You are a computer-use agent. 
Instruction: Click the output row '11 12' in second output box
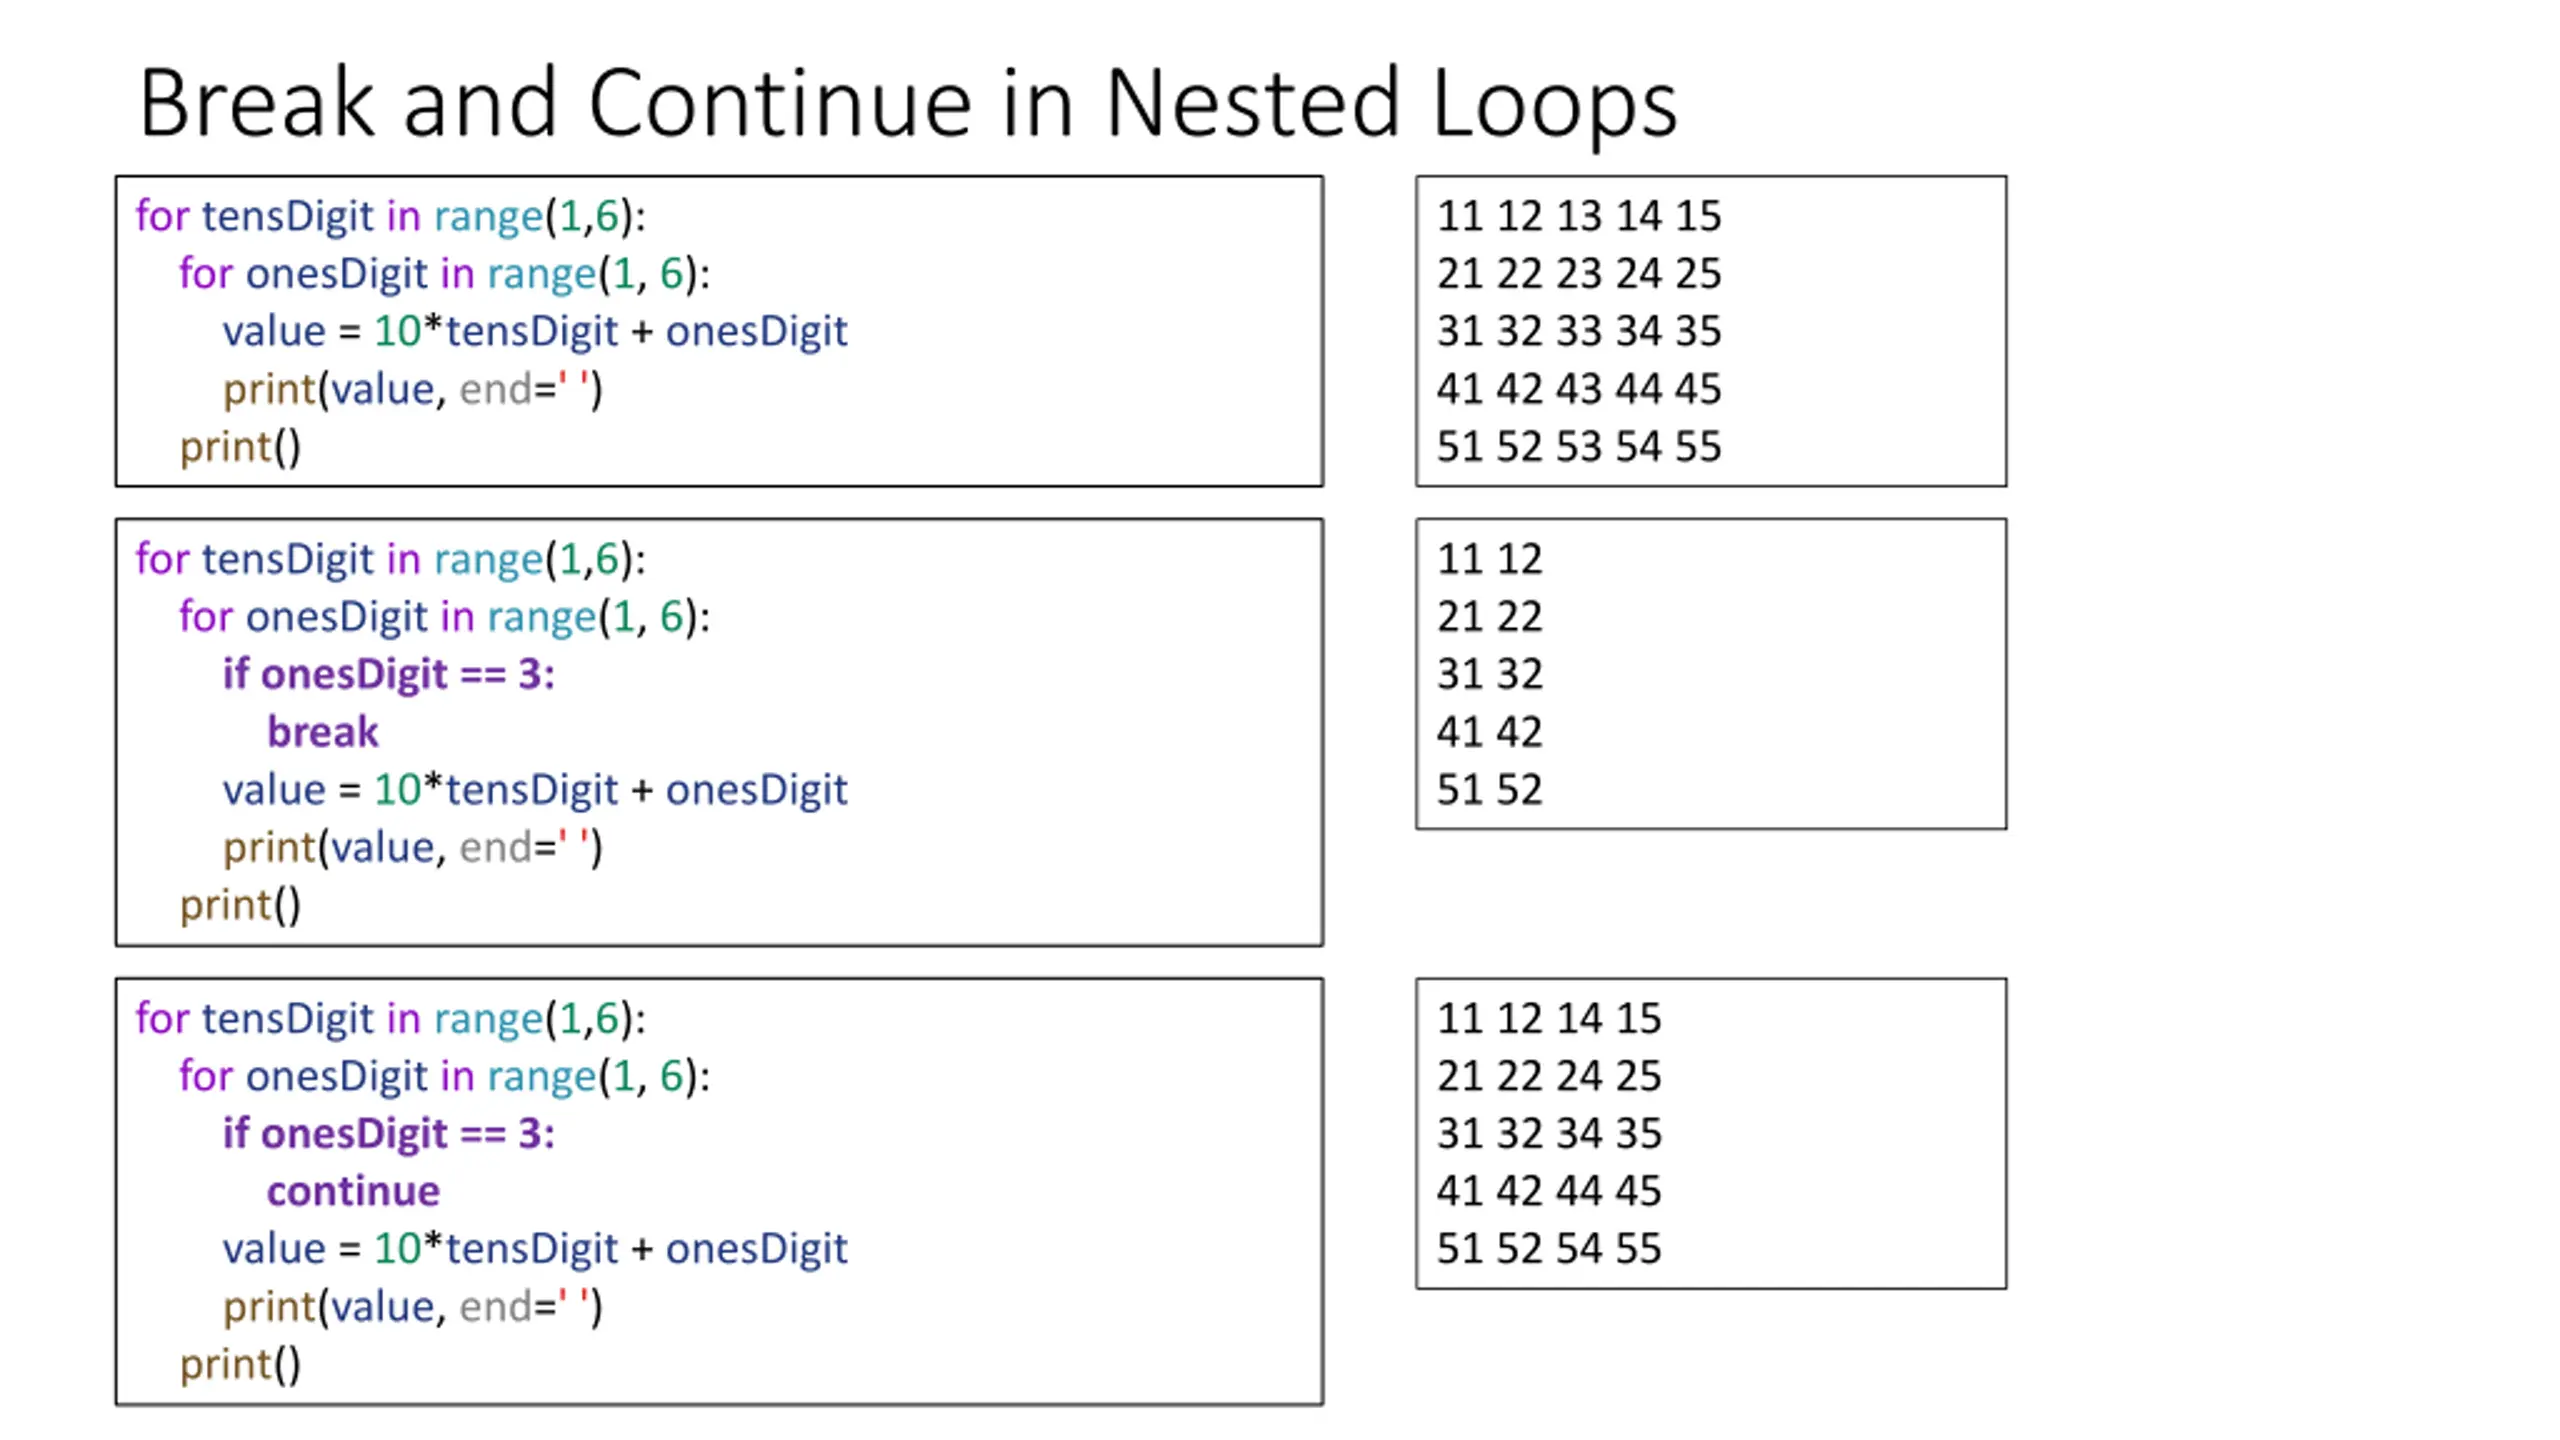(1490, 559)
